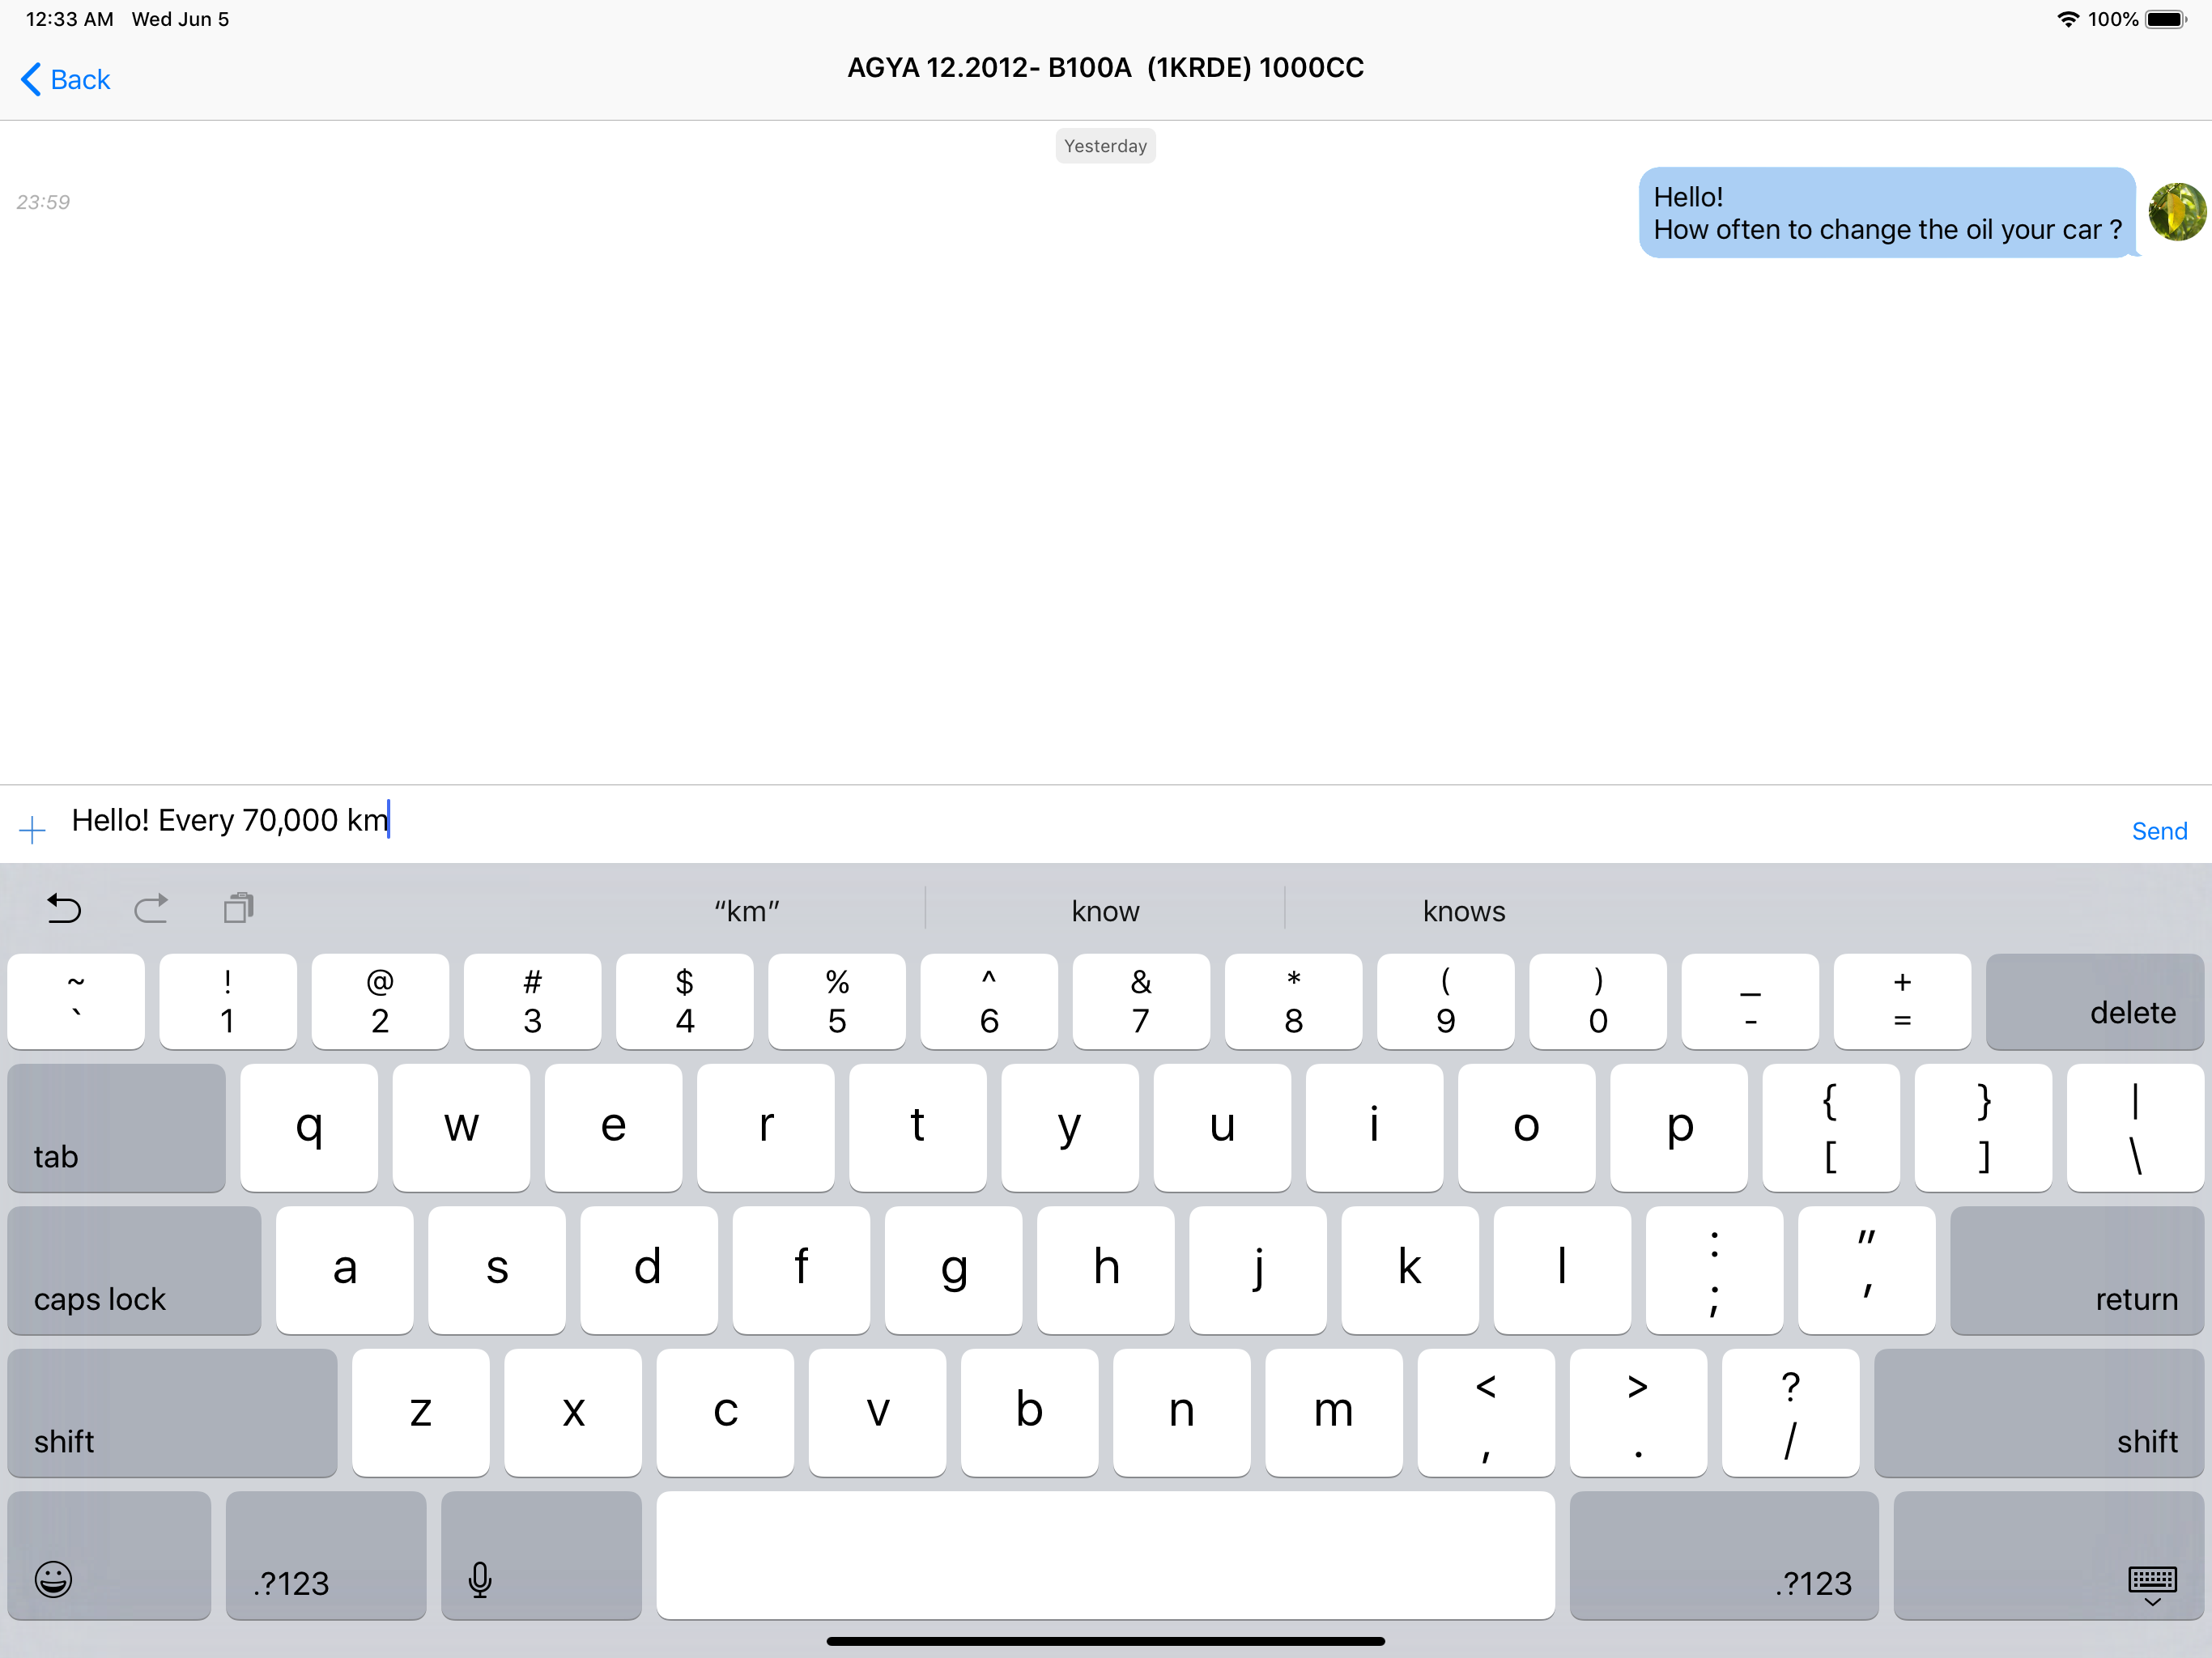Tap the 12:33 AM clock
The height and width of the screenshot is (1658, 2212).
(x=69, y=19)
